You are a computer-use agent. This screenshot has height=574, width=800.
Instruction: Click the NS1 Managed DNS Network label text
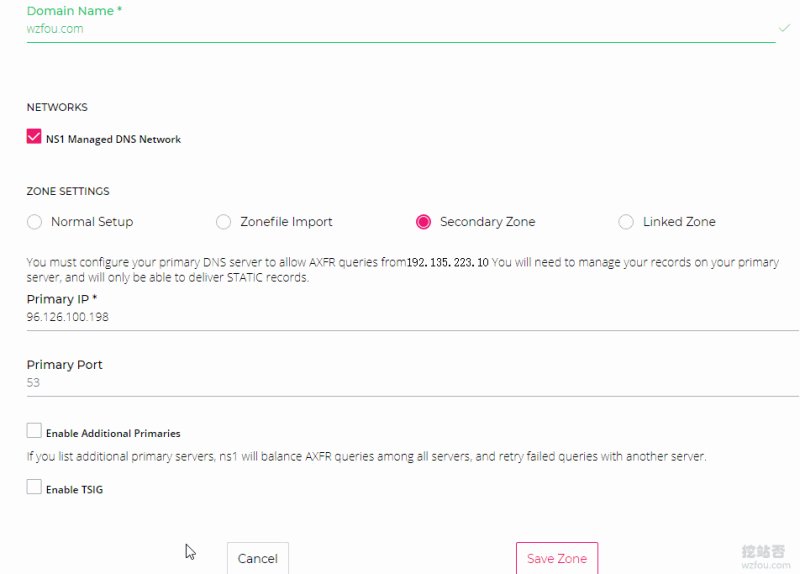pyautogui.click(x=113, y=139)
